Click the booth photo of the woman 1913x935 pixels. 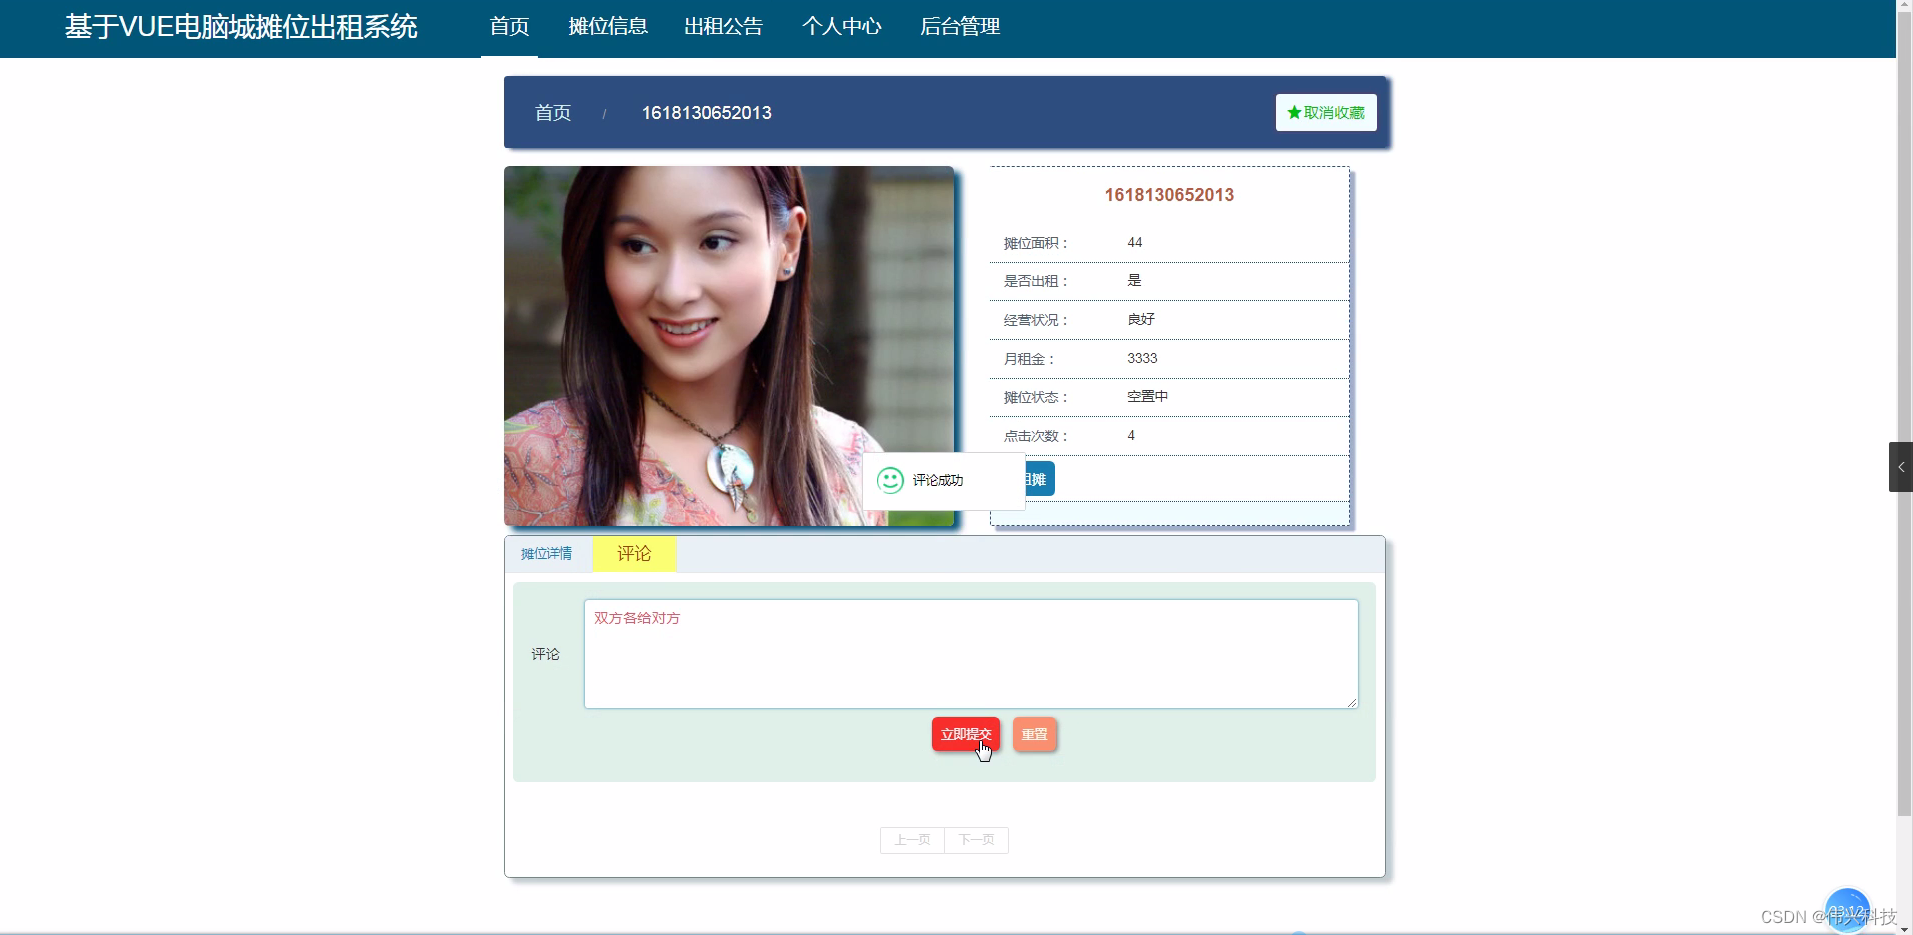point(729,346)
